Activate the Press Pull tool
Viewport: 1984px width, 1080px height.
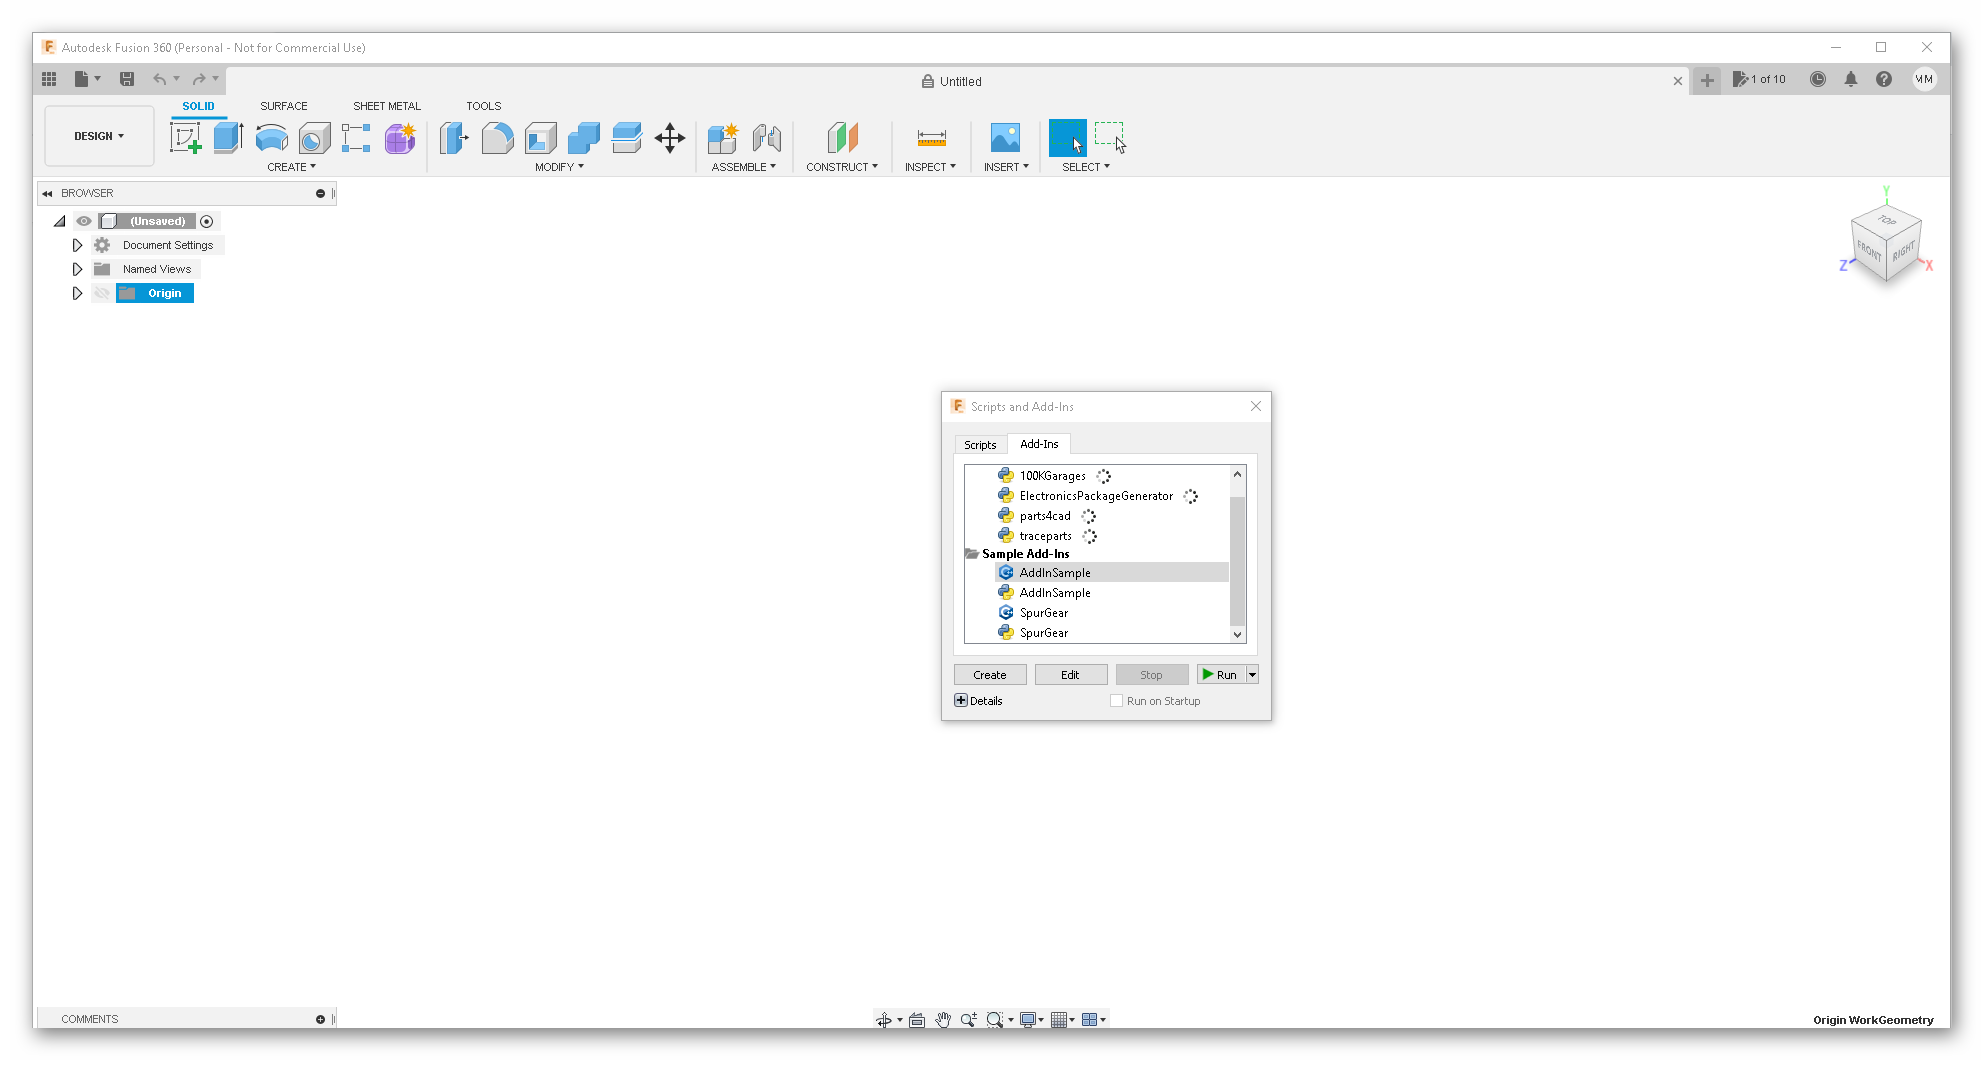click(454, 138)
